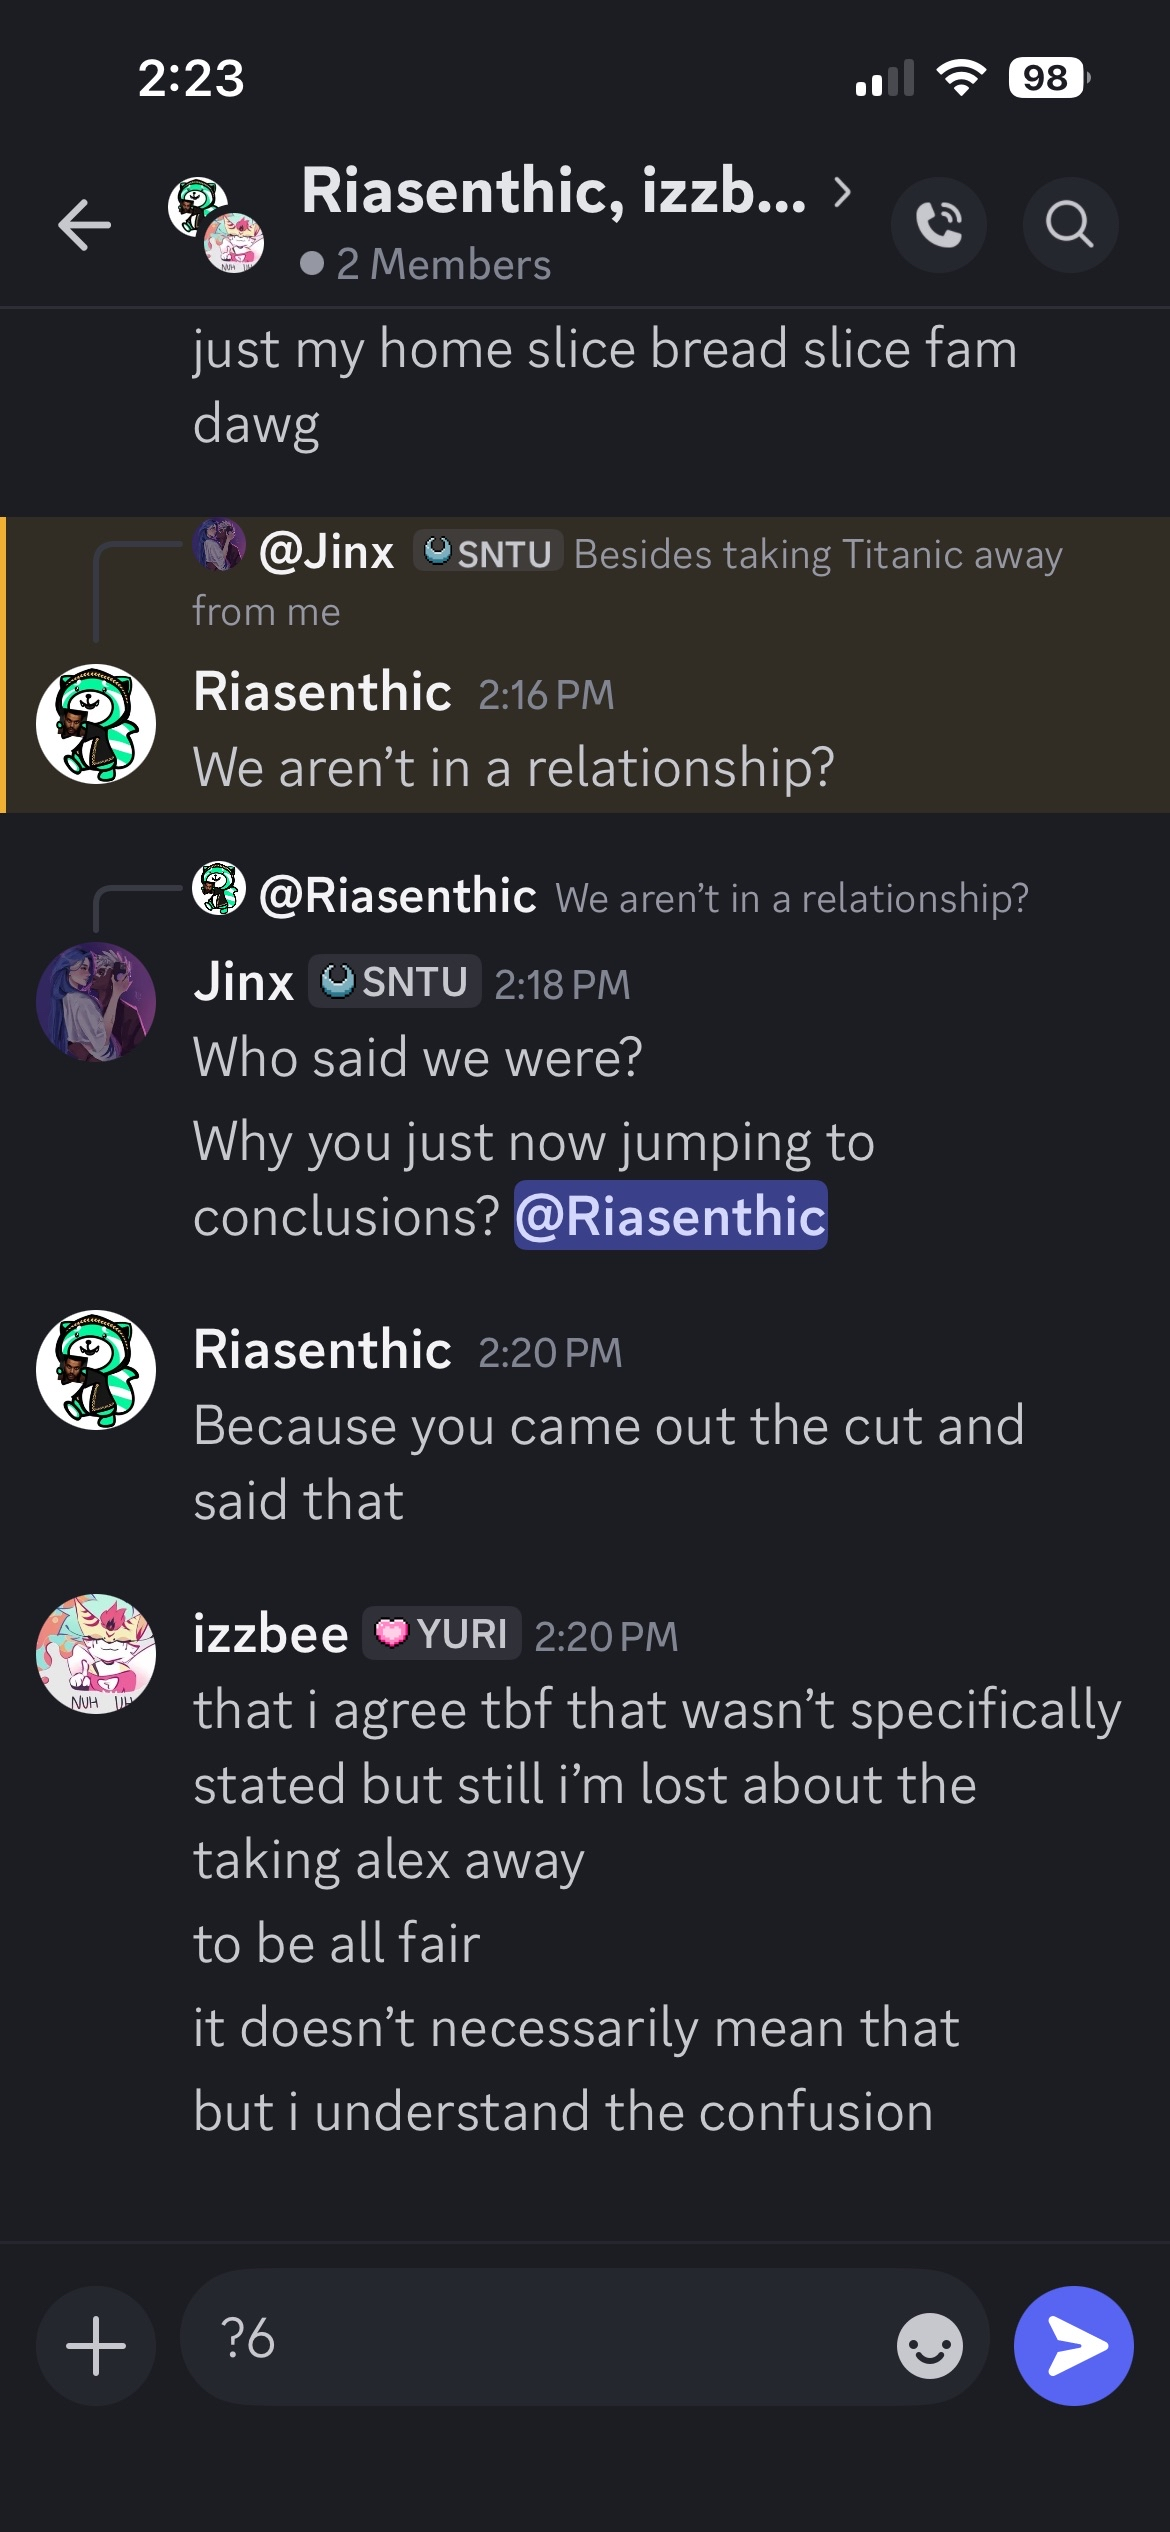Tap izzbee's YURI server tag
Screen dimensions: 1170x2532
(x=441, y=1634)
